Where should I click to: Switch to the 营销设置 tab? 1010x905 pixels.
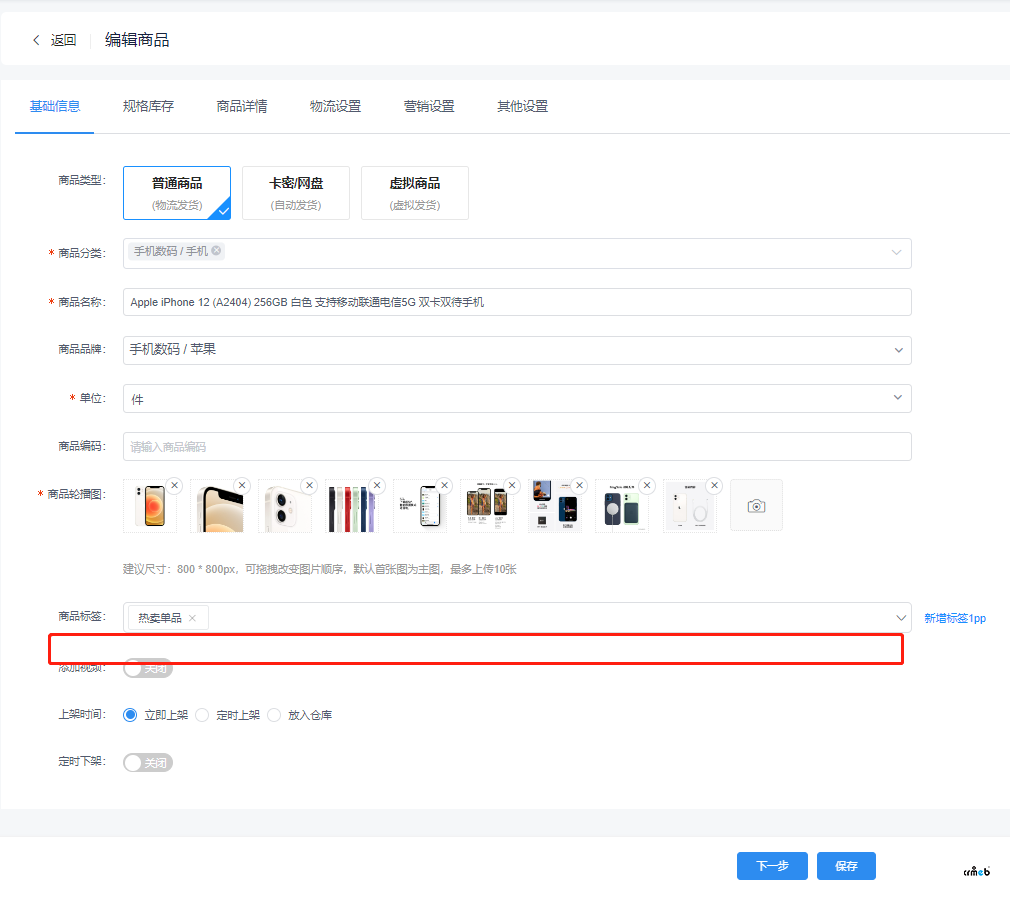[429, 106]
